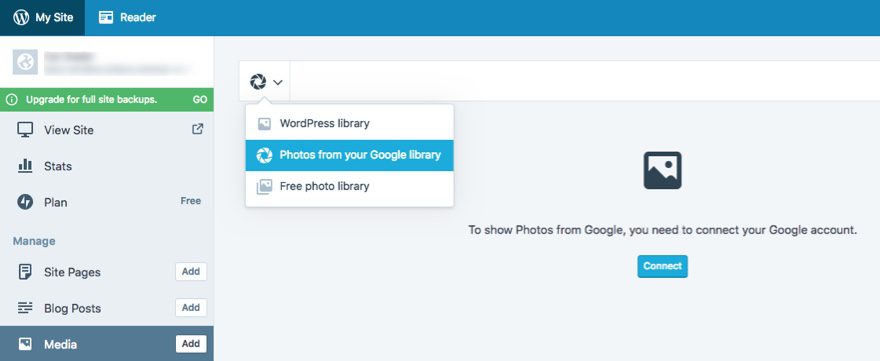Click the WordPress logo in My Site

pos(21,17)
